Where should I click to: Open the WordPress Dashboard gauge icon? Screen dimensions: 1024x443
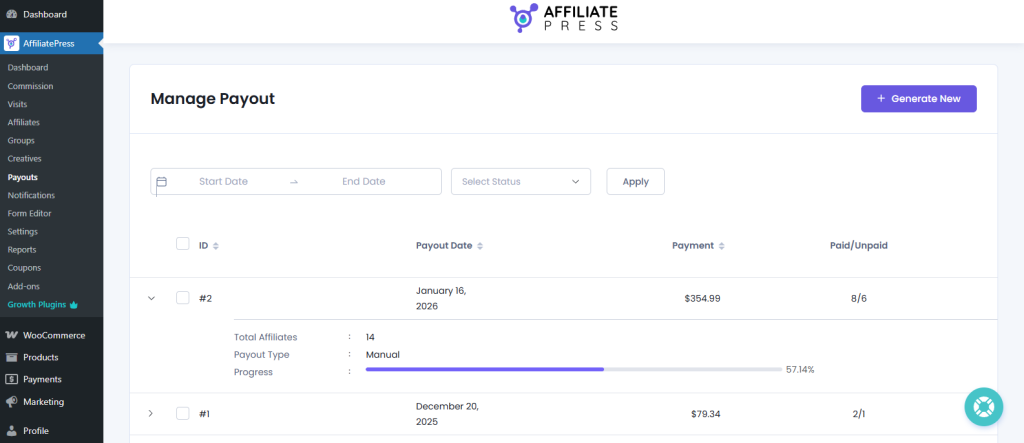[12, 14]
